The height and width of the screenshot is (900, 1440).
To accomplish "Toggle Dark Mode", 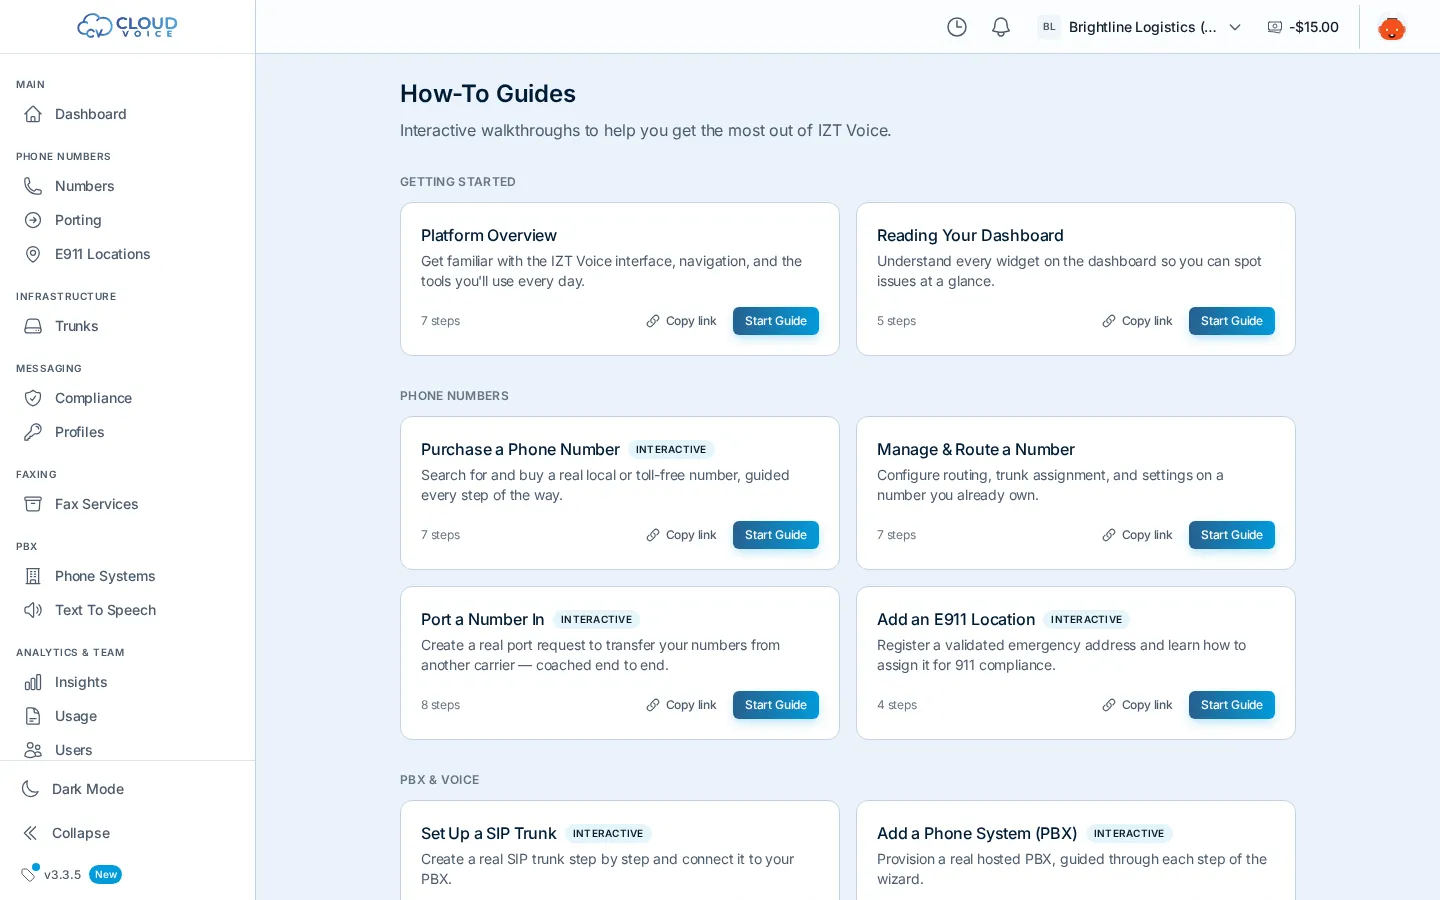I will point(127,789).
